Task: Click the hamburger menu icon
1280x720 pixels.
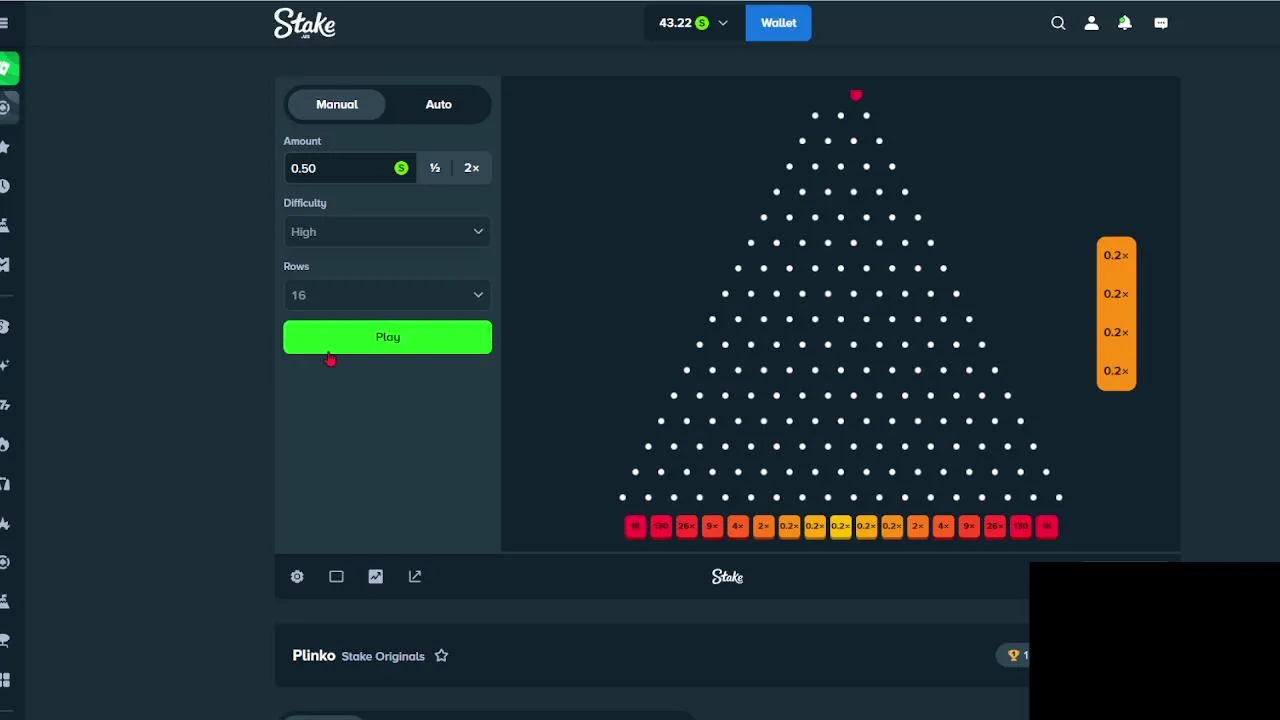Action: tap(4, 23)
